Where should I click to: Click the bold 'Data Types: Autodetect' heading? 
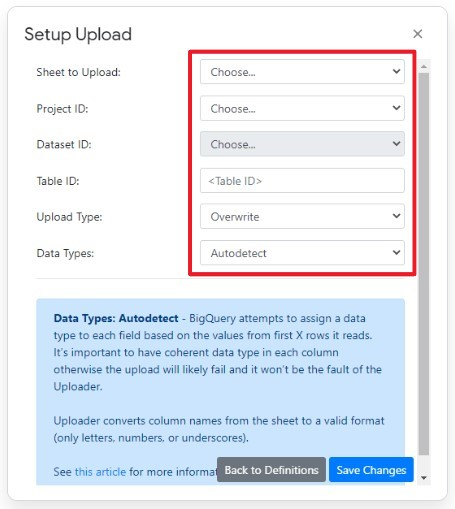click(116, 318)
